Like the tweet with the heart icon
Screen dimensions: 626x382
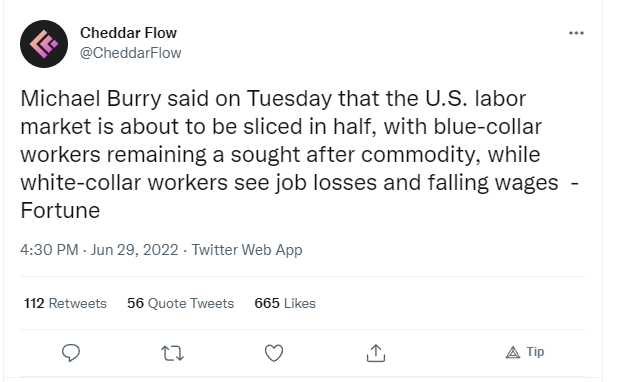(274, 353)
